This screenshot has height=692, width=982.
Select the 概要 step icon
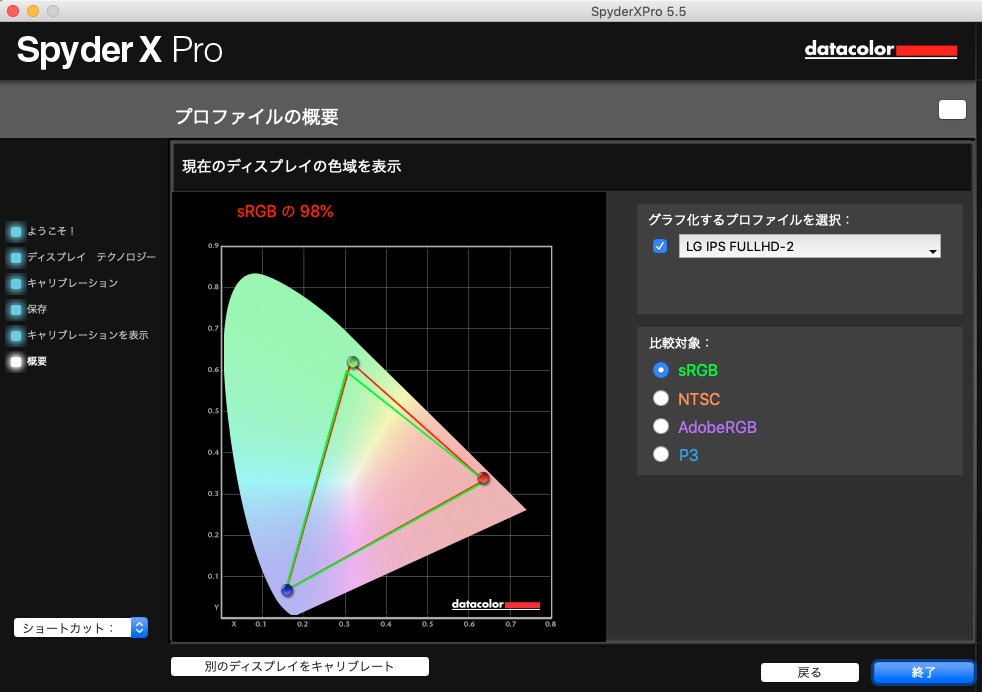16,361
